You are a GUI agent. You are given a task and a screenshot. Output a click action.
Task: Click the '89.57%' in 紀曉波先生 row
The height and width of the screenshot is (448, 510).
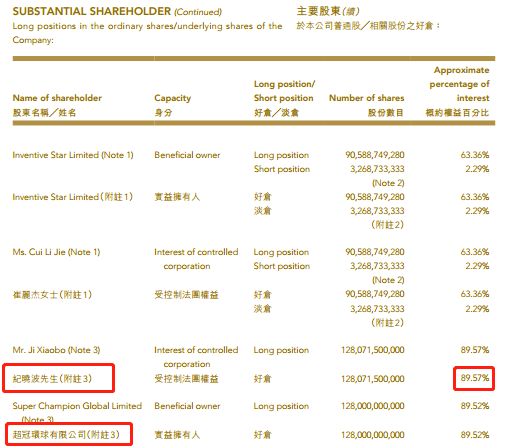475,378
